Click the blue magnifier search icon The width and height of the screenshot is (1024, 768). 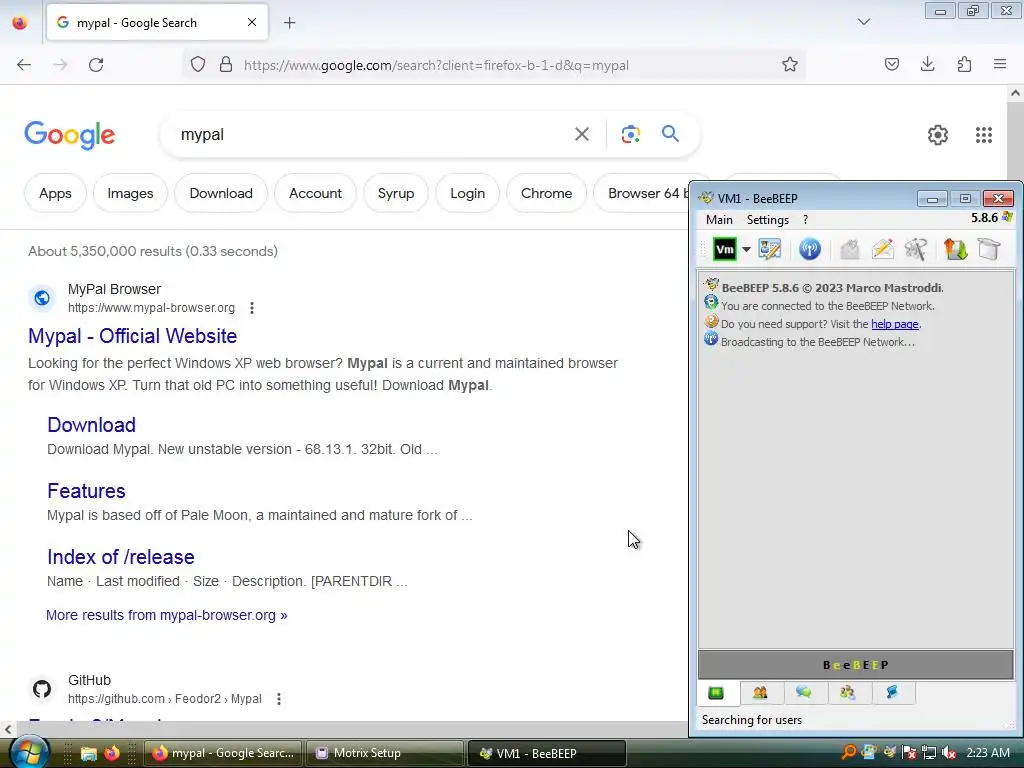tap(670, 134)
